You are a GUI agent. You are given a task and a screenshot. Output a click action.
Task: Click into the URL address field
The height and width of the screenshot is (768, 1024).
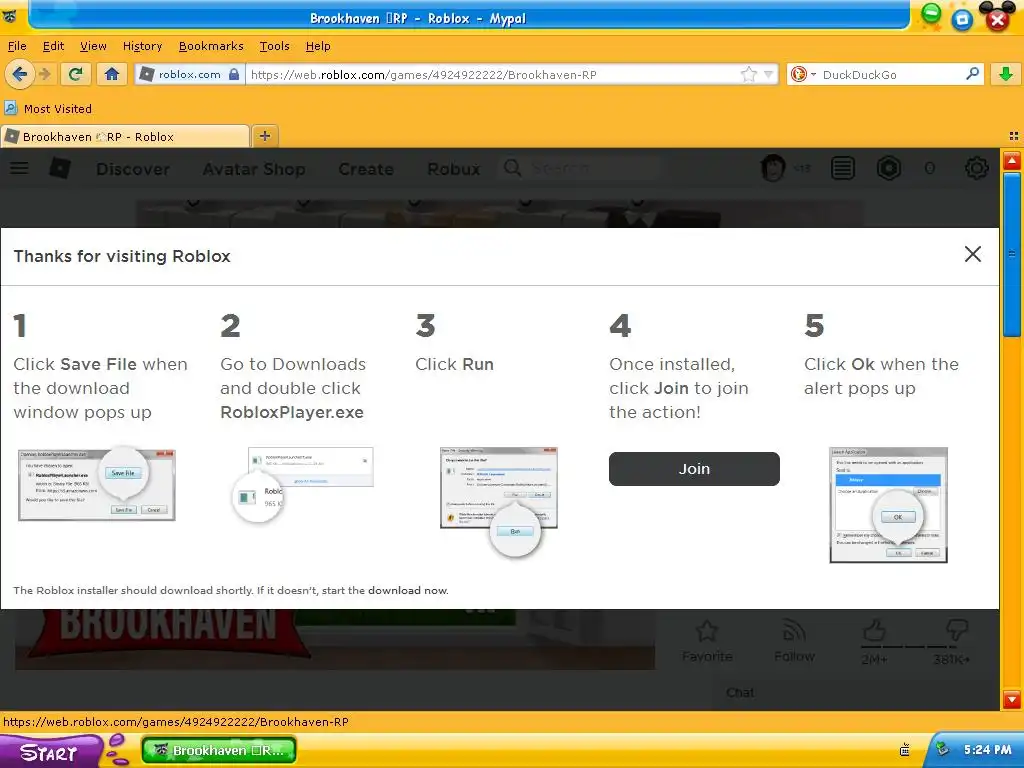(493, 74)
